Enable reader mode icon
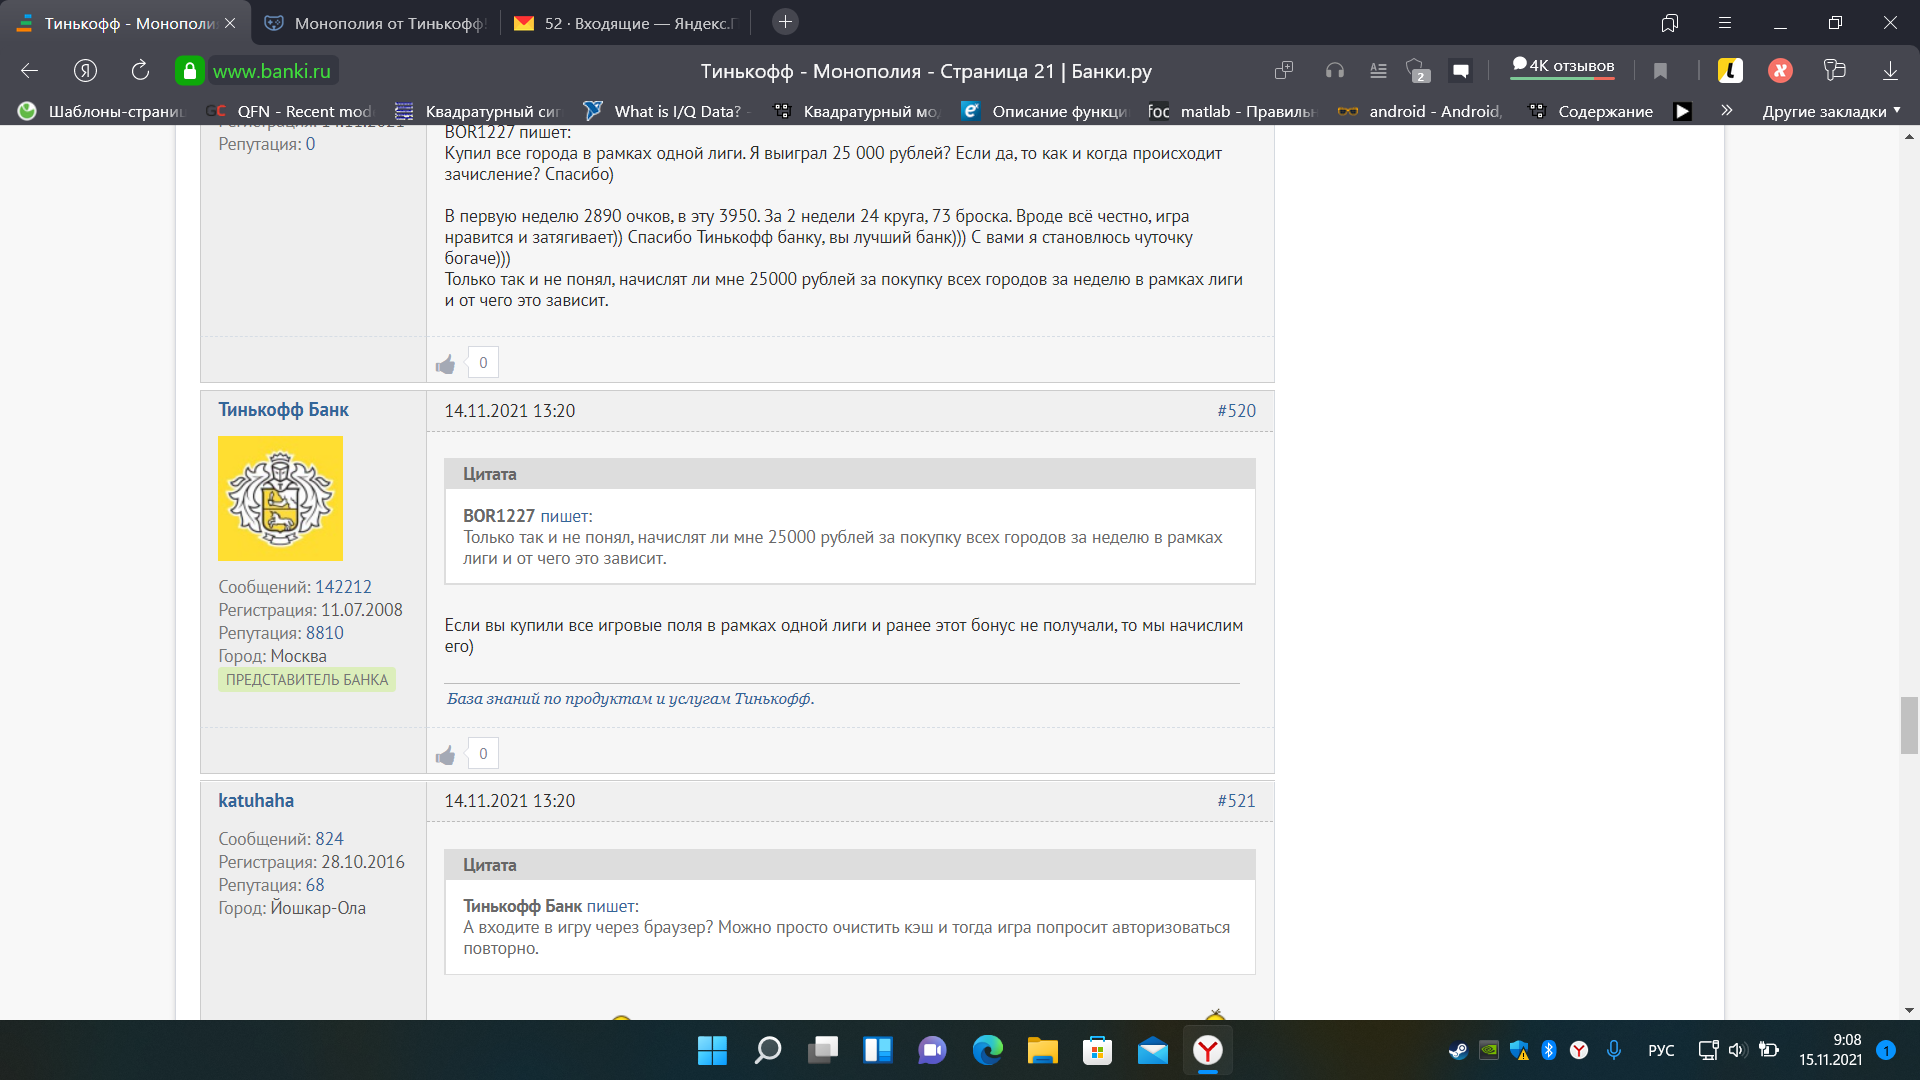The image size is (1920, 1080). (x=1378, y=70)
